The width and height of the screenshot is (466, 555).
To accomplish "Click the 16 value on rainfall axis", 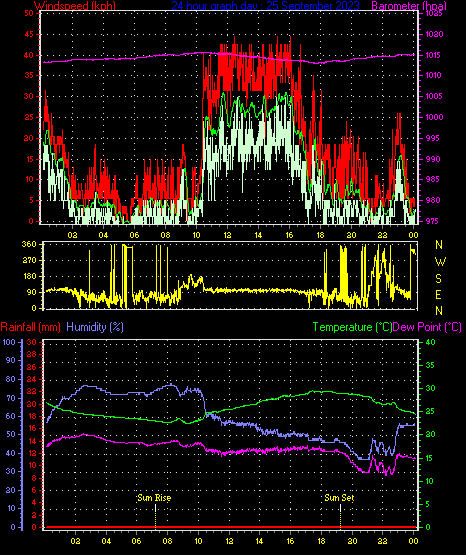I will (32, 429).
